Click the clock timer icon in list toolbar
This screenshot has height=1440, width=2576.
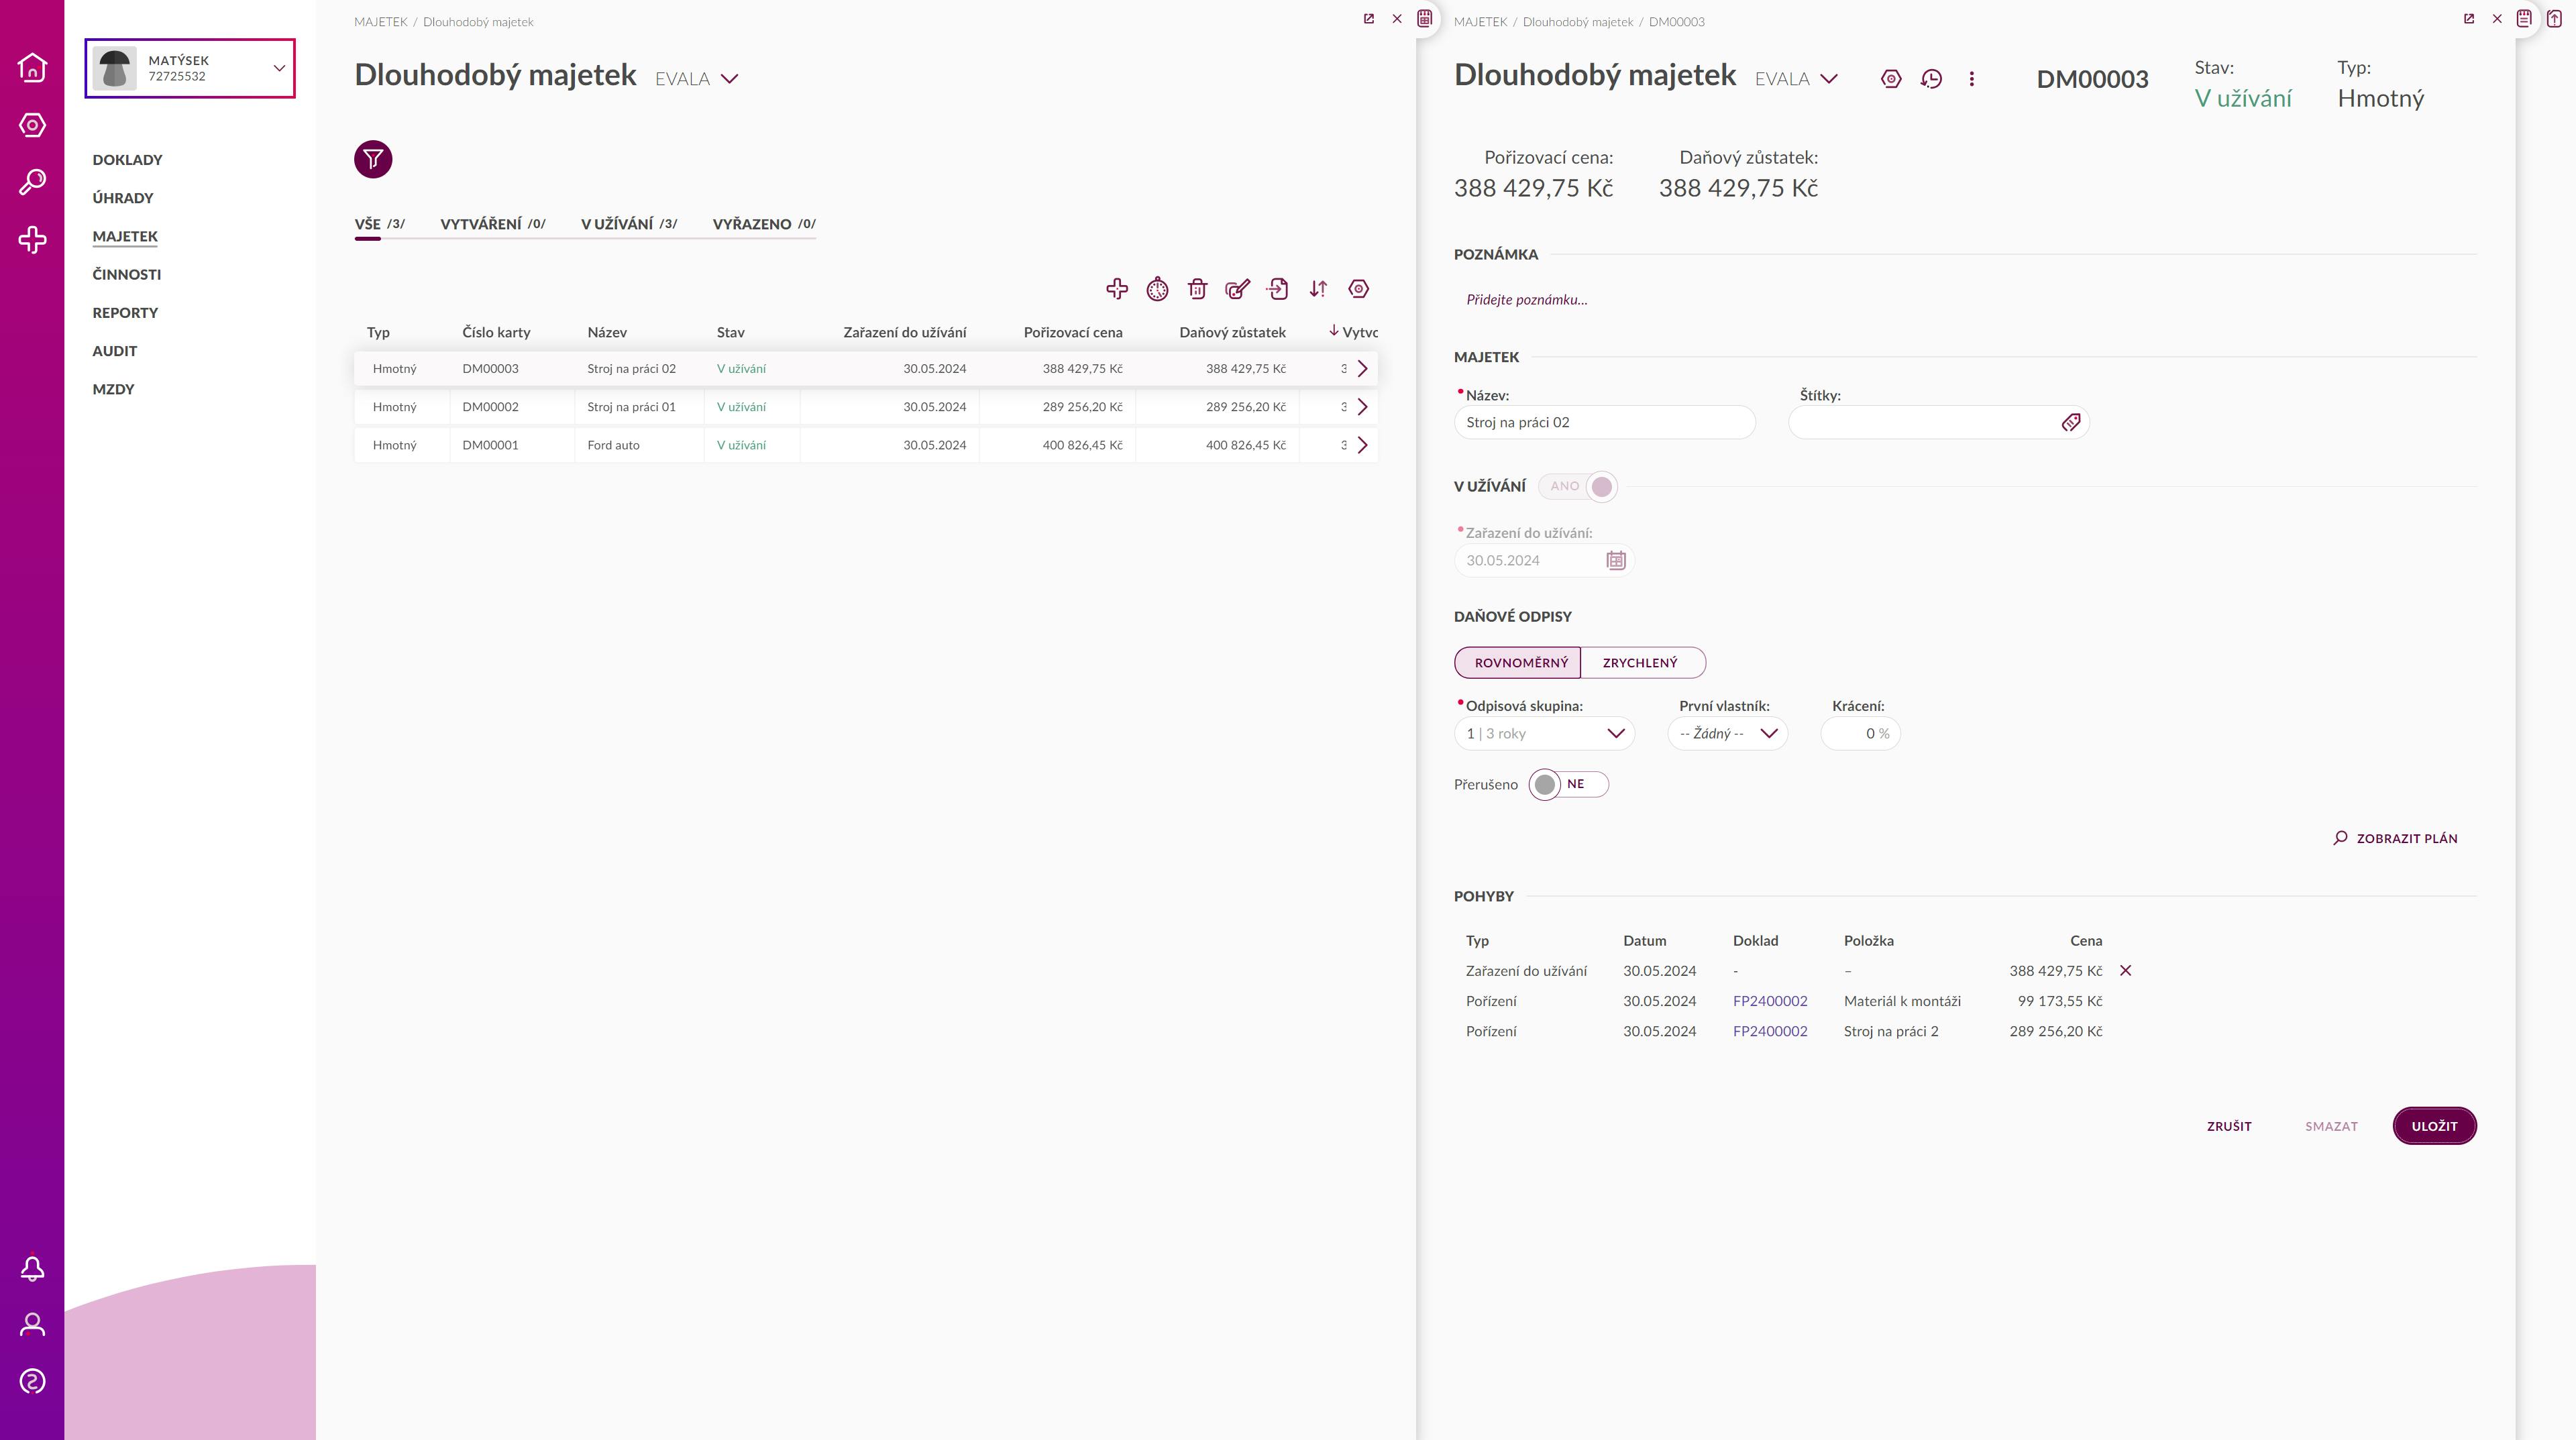coord(1157,289)
